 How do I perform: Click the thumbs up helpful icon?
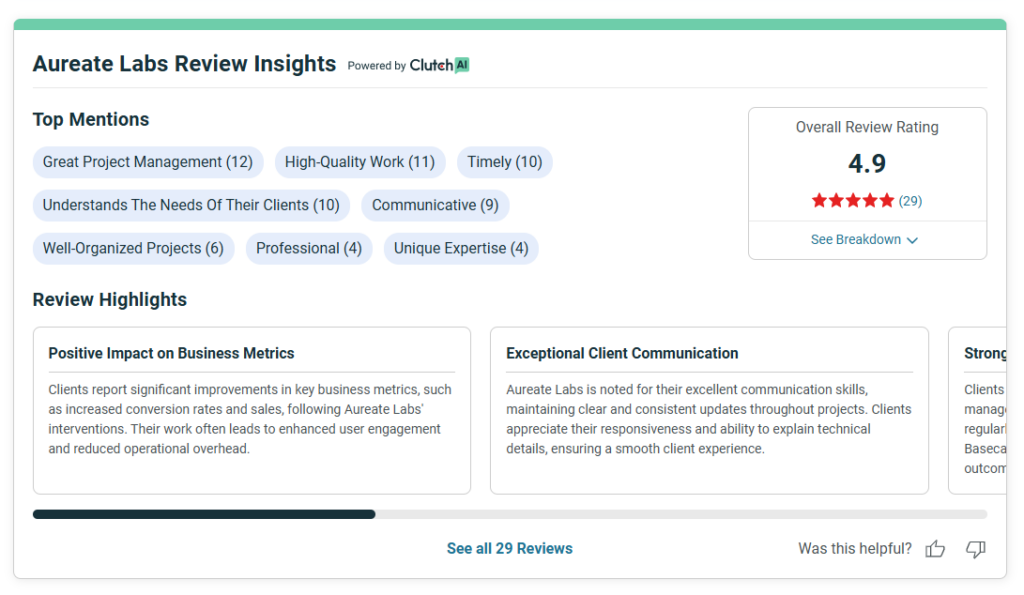click(x=935, y=549)
